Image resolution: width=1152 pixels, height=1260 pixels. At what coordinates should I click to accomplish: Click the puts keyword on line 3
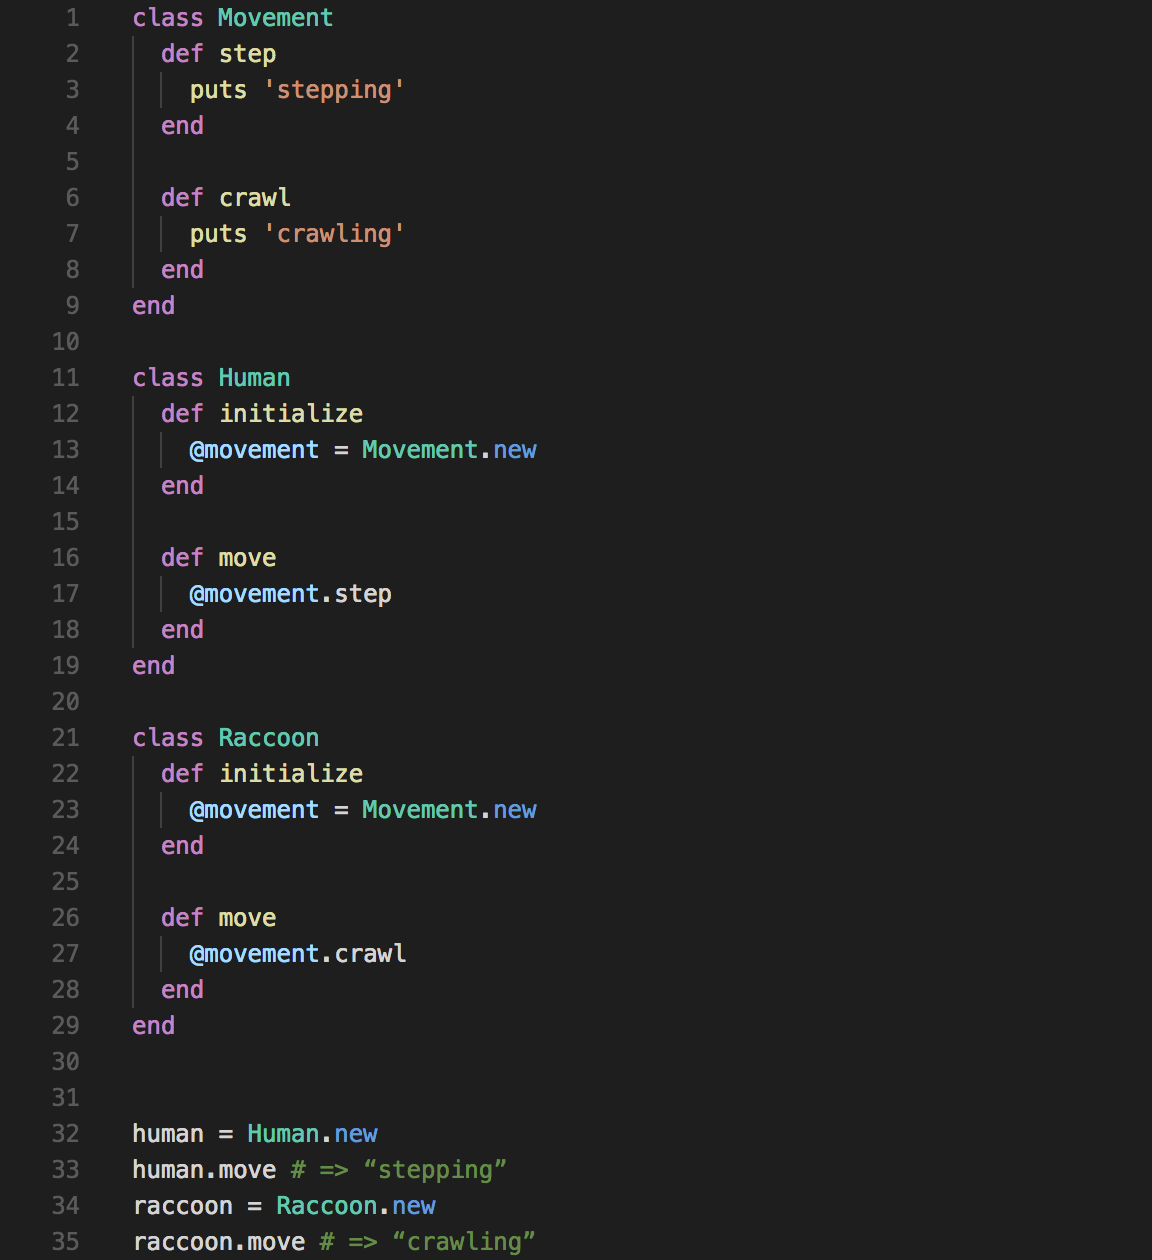(218, 90)
